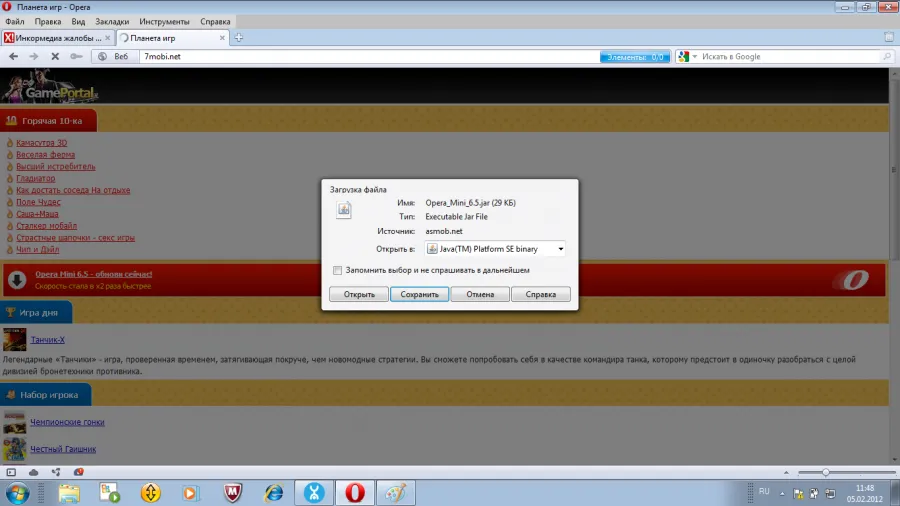Click the RU language indicator
Image resolution: width=900 pixels, height=506 pixels.
764,491
